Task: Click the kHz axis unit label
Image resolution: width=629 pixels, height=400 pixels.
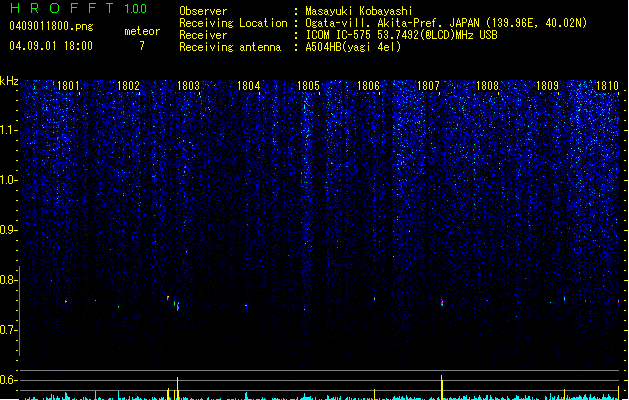Action: tap(9, 81)
